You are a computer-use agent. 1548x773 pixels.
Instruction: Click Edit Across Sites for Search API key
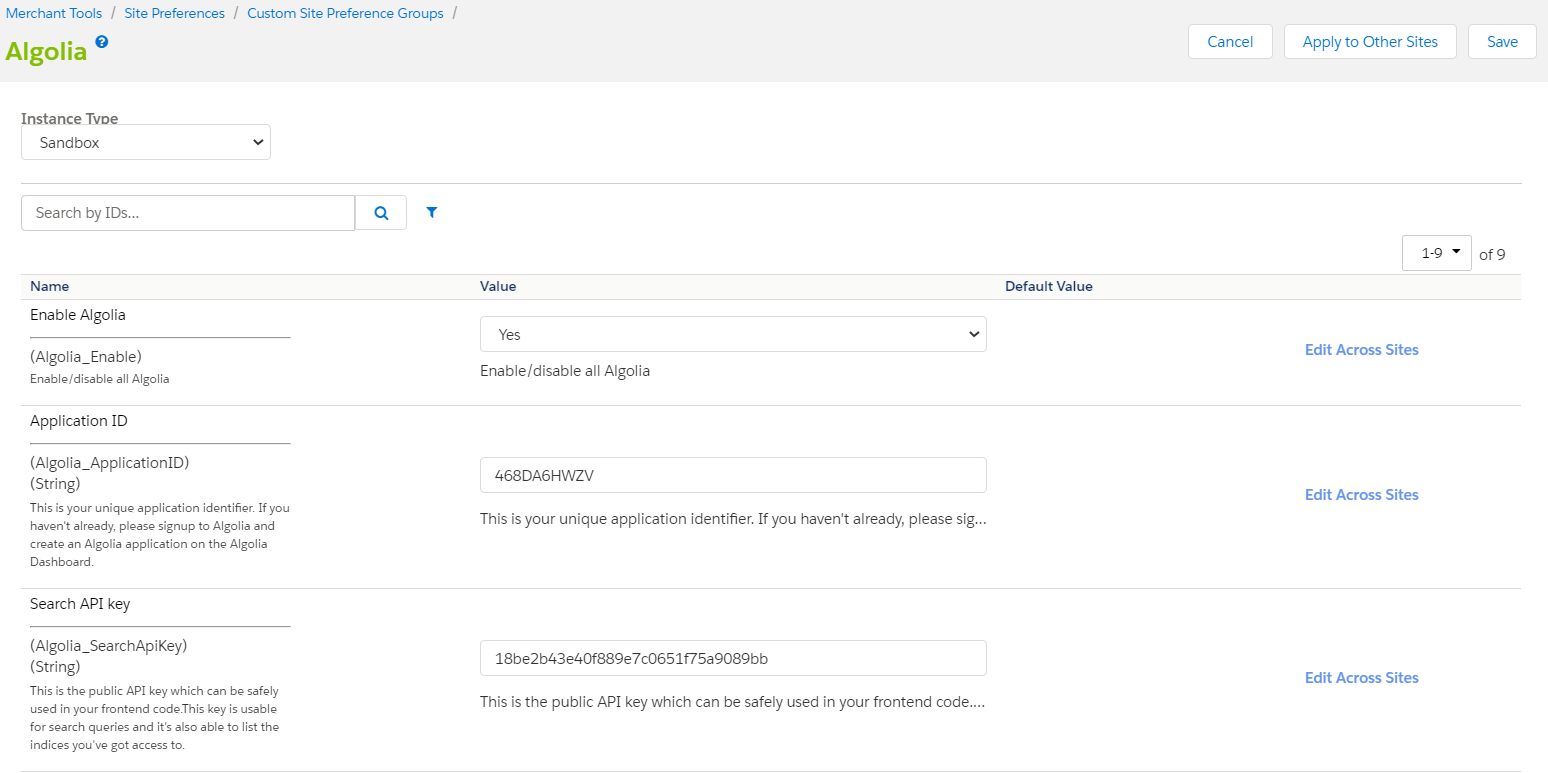[1361, 678]
